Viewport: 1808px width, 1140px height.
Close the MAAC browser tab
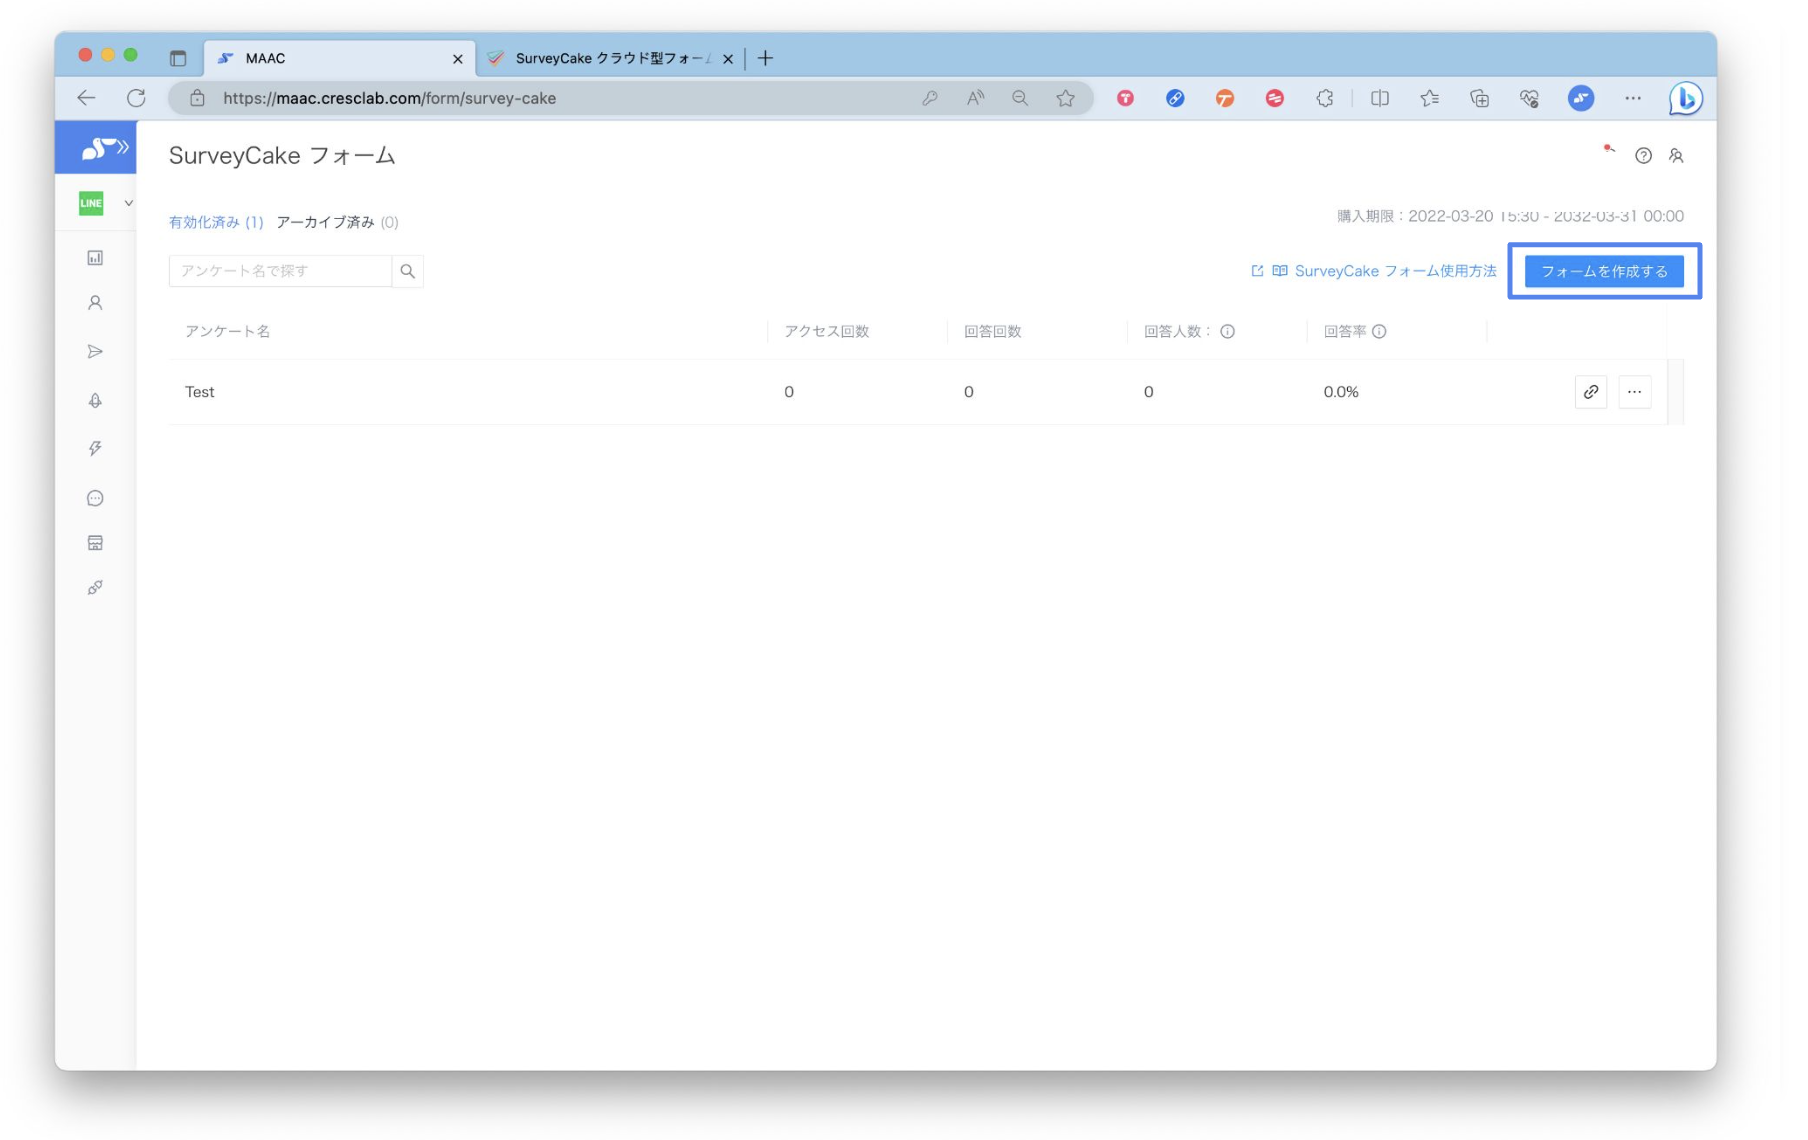457,59
